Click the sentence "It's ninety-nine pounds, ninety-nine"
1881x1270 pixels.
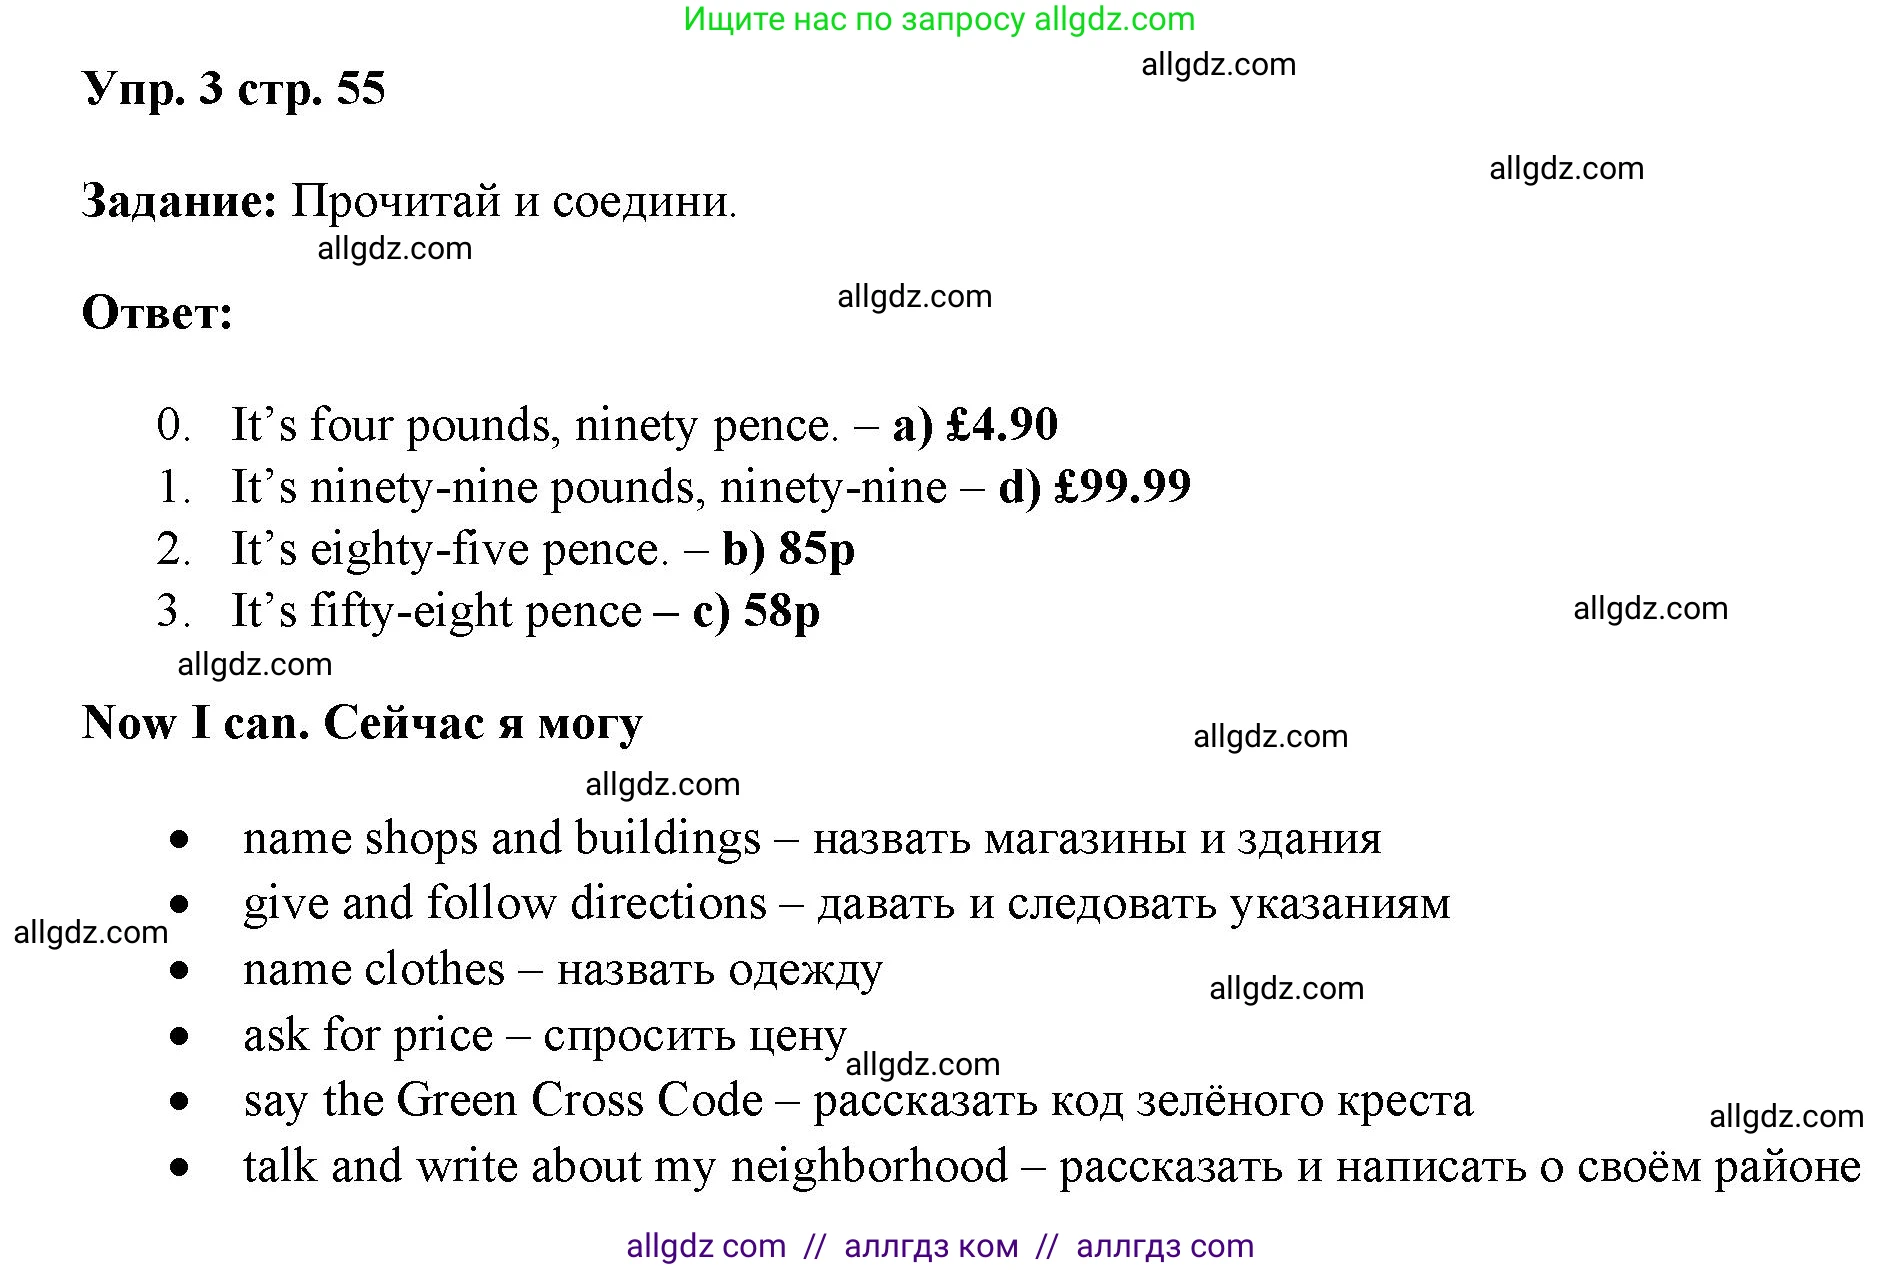click(588, 487)
